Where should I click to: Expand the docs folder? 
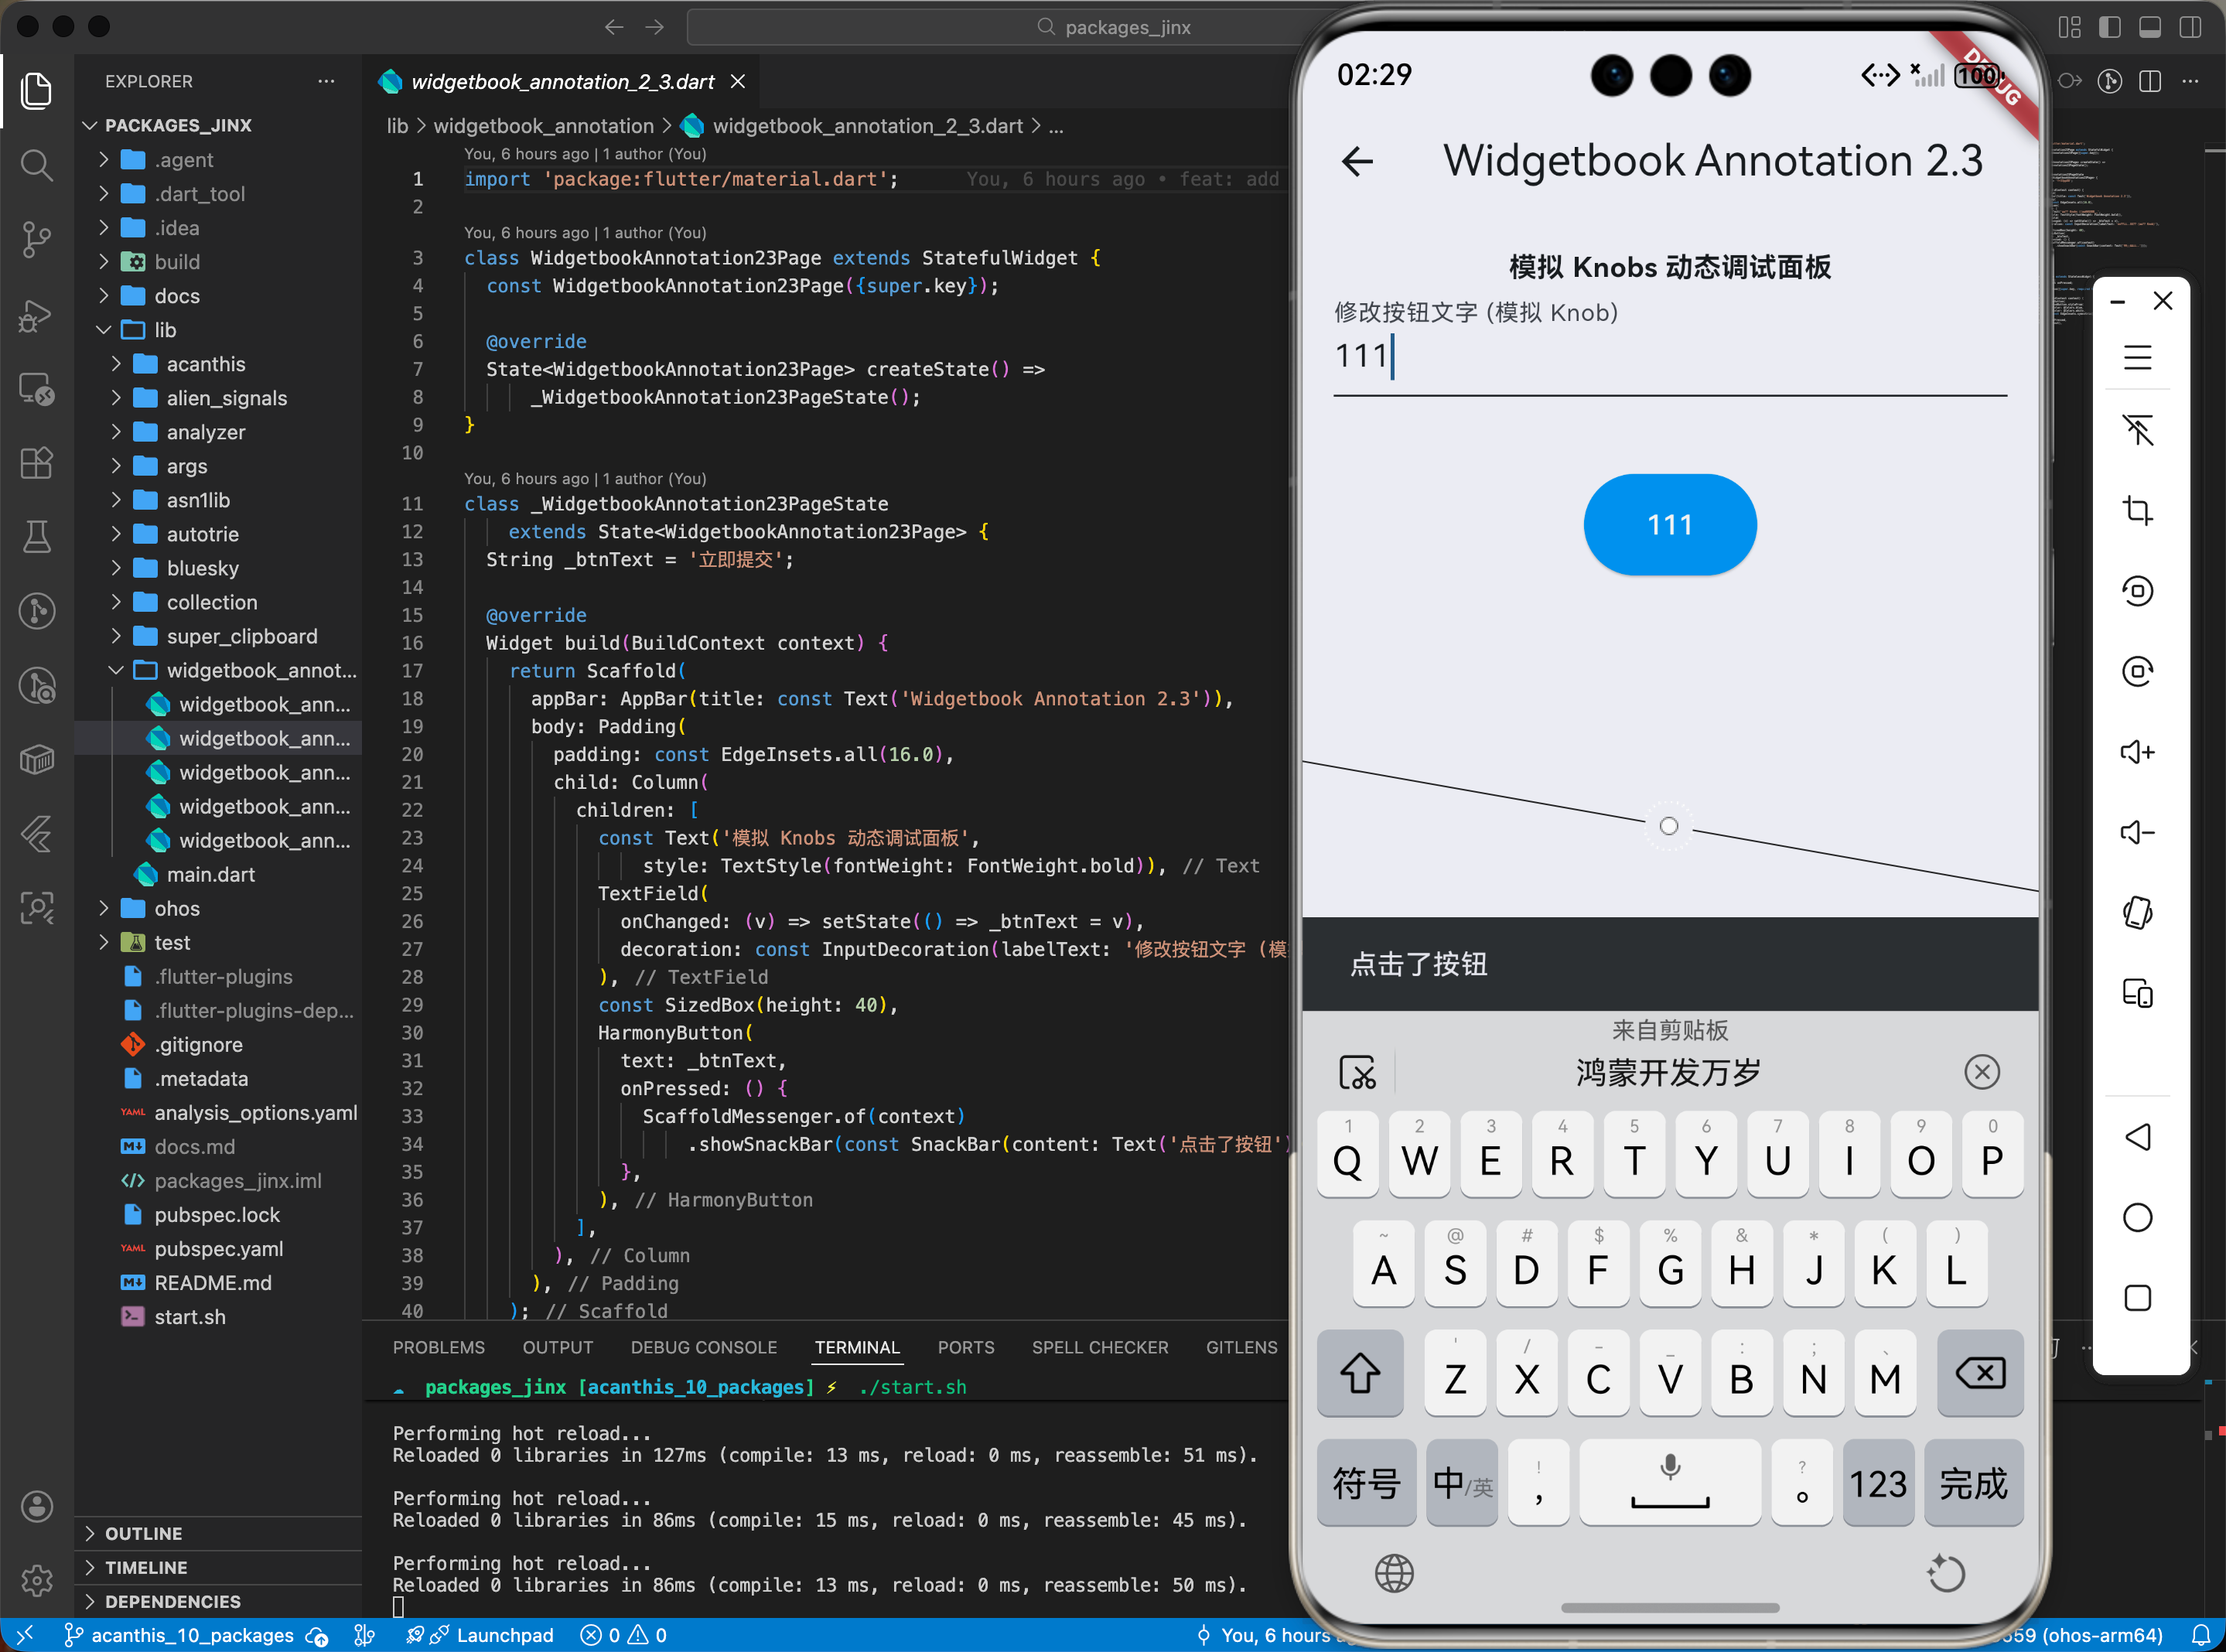176,296
